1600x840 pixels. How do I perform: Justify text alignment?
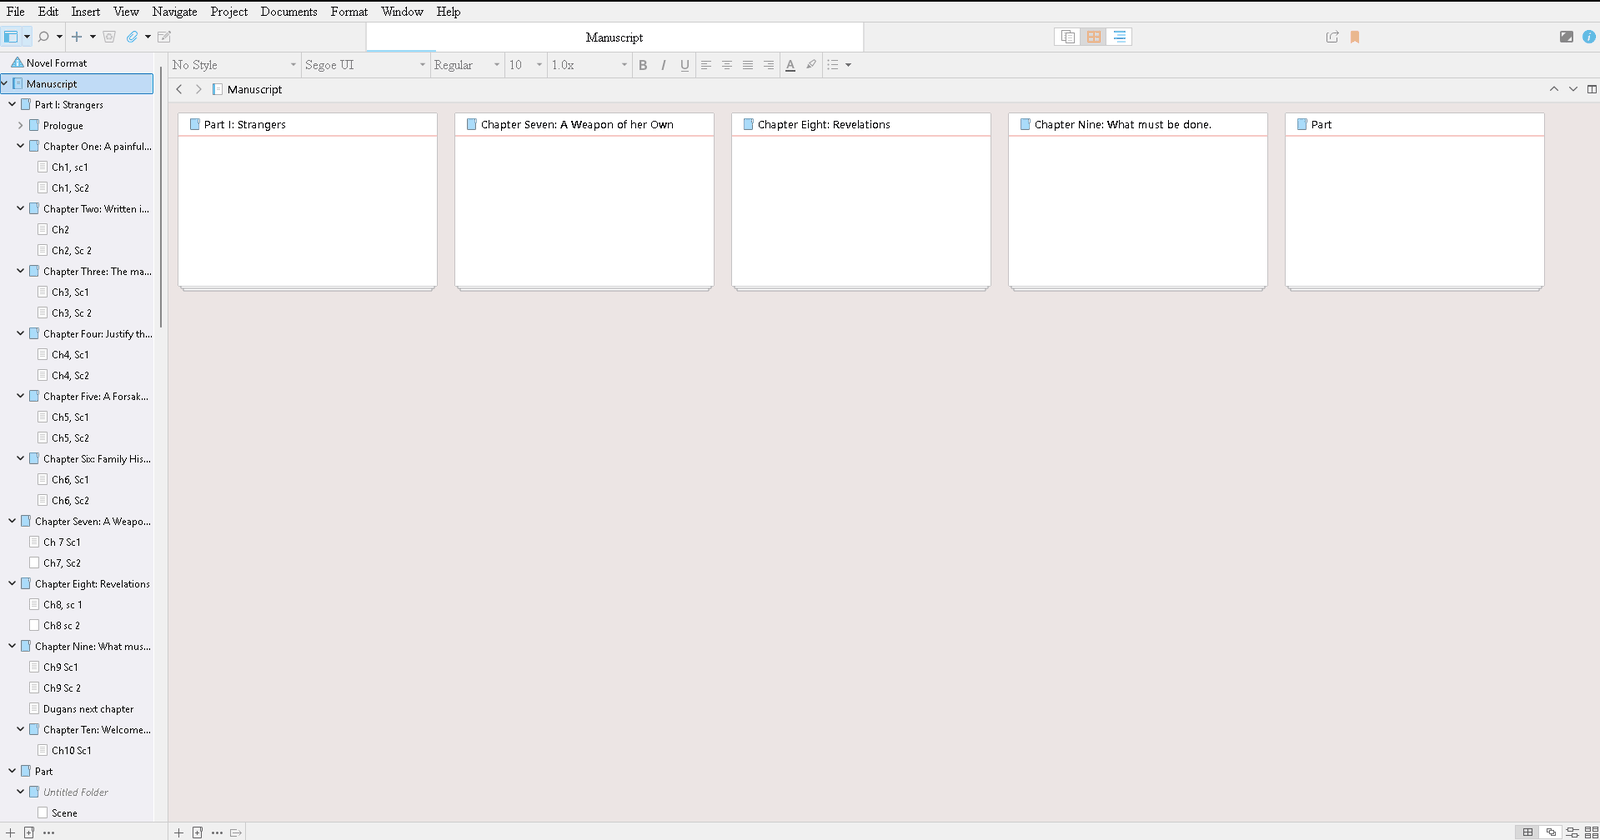click(748, 65)
